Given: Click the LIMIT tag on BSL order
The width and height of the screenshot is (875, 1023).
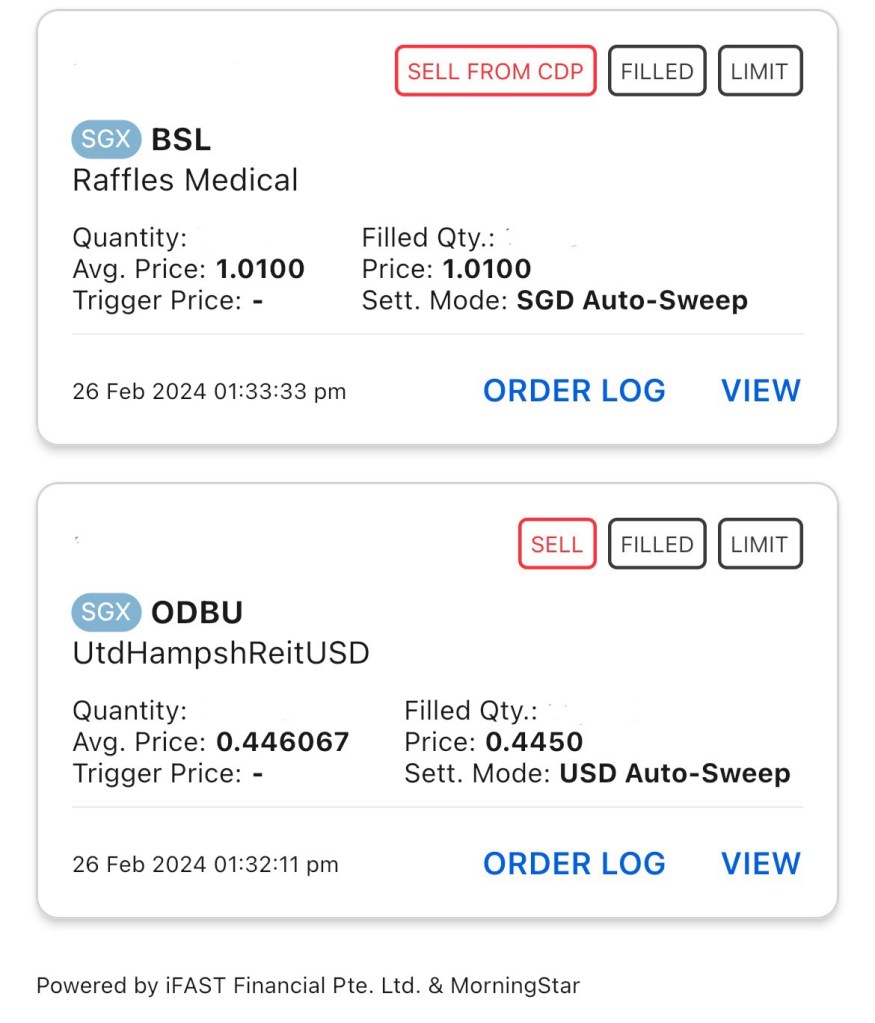Looking at the screenshot, I should pyautogui.click(x=760, y=71).
